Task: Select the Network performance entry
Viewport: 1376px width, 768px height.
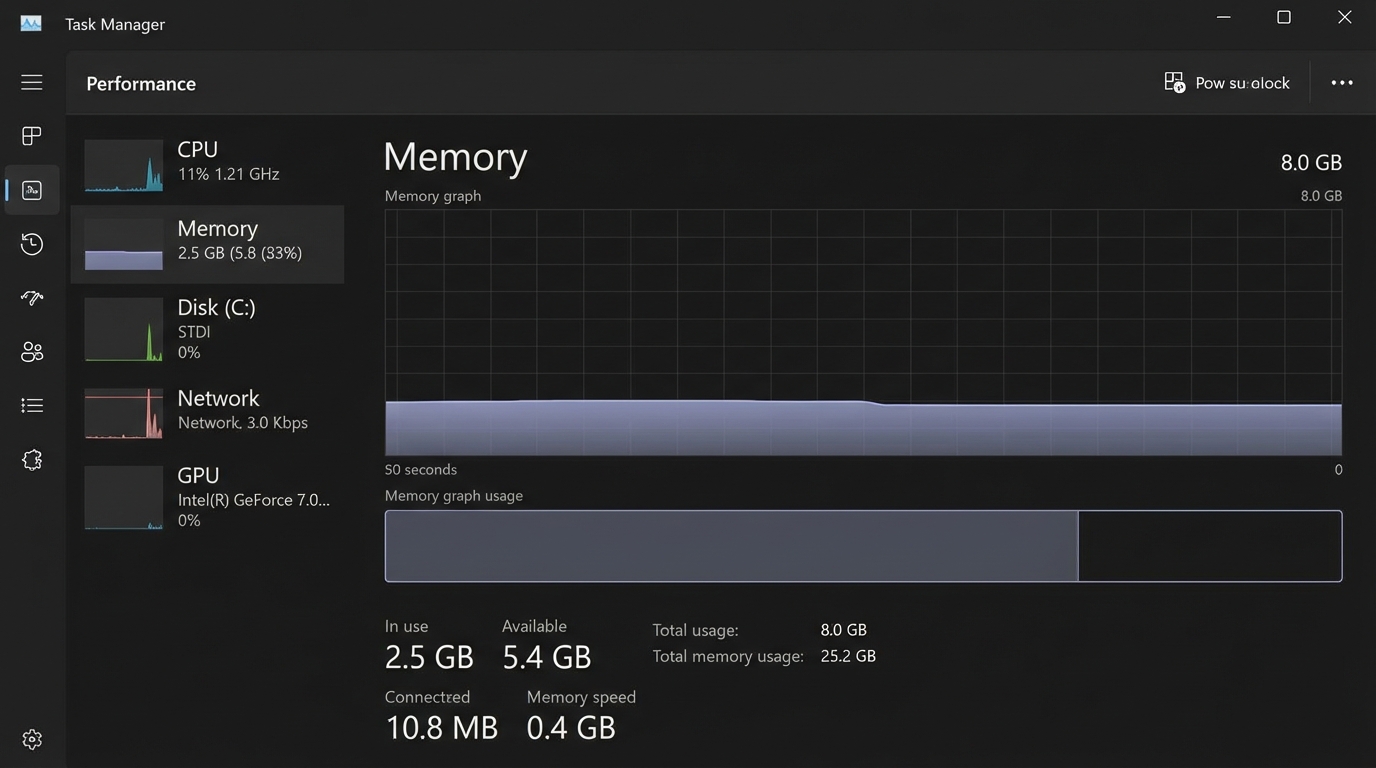Action: 205,409
